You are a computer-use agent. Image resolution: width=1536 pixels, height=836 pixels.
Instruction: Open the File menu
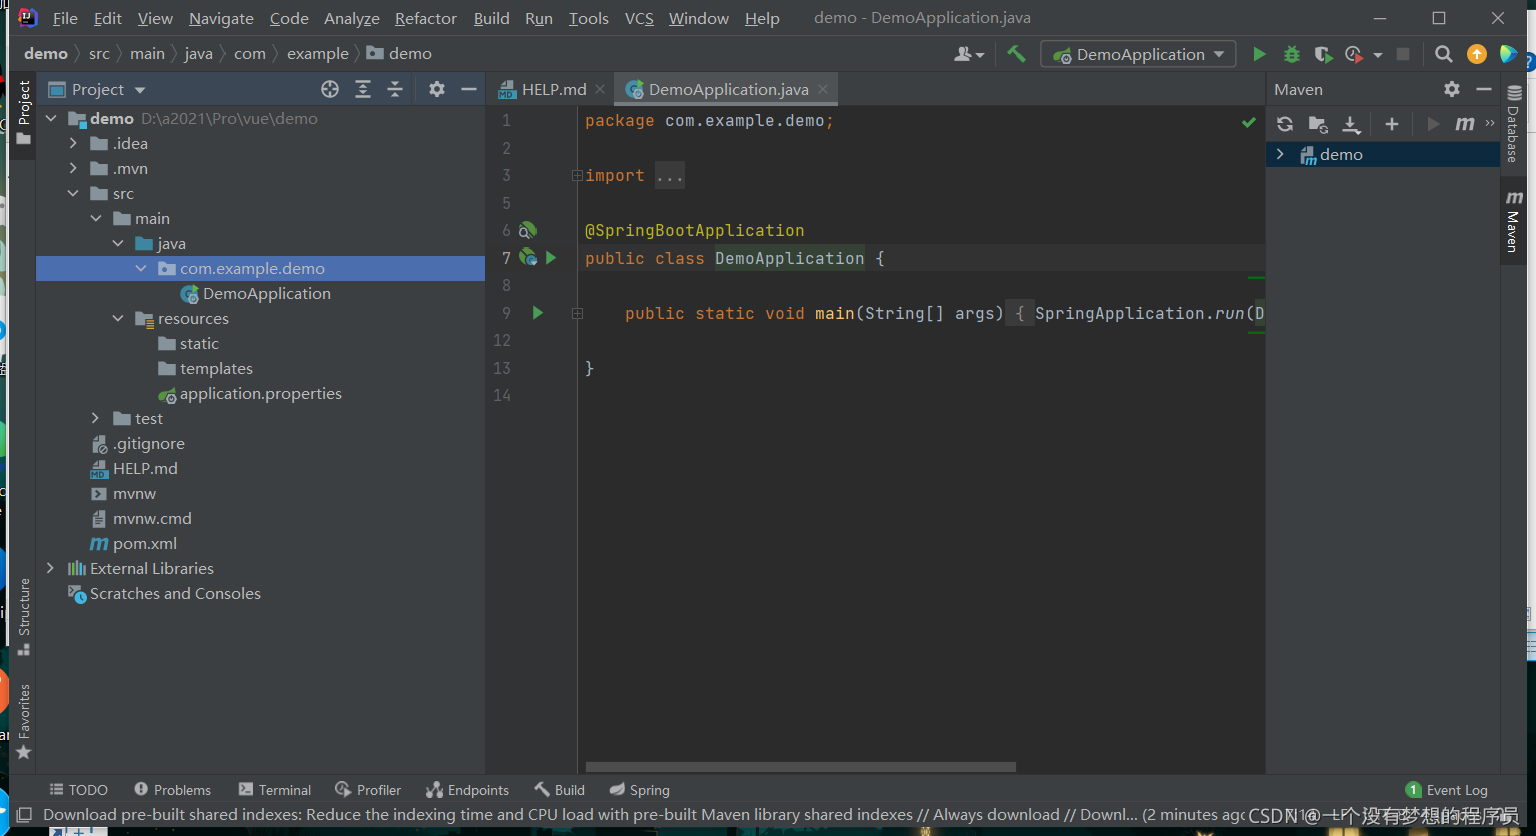[65, 18]
